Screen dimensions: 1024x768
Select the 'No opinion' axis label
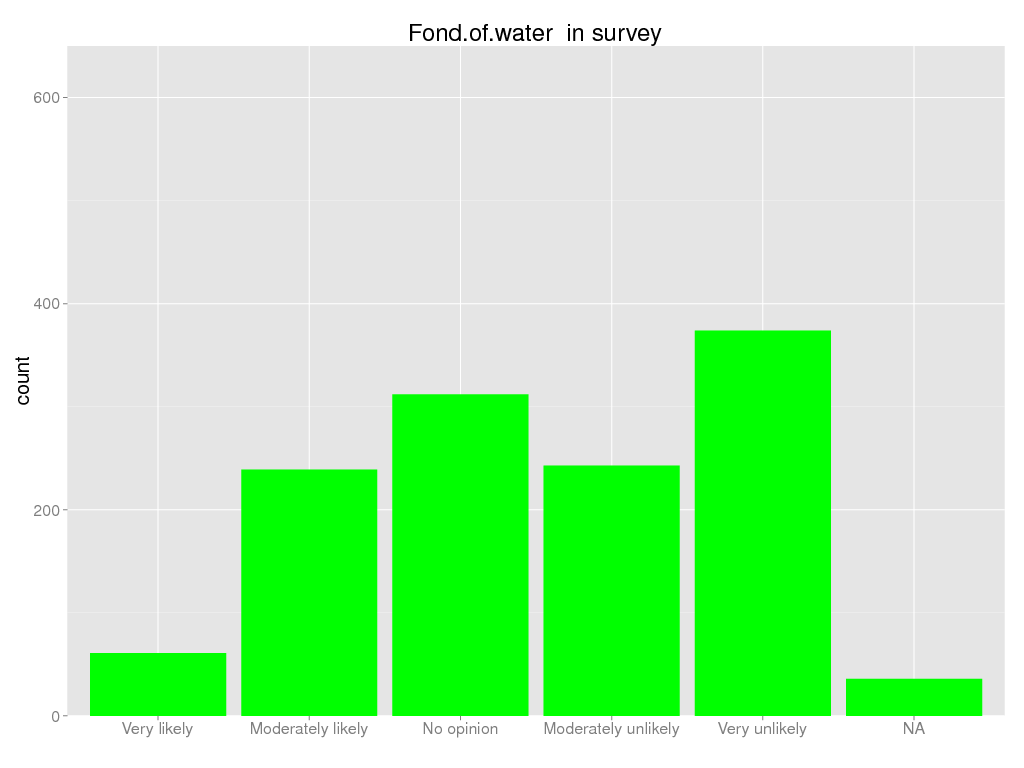click(460, 729)
